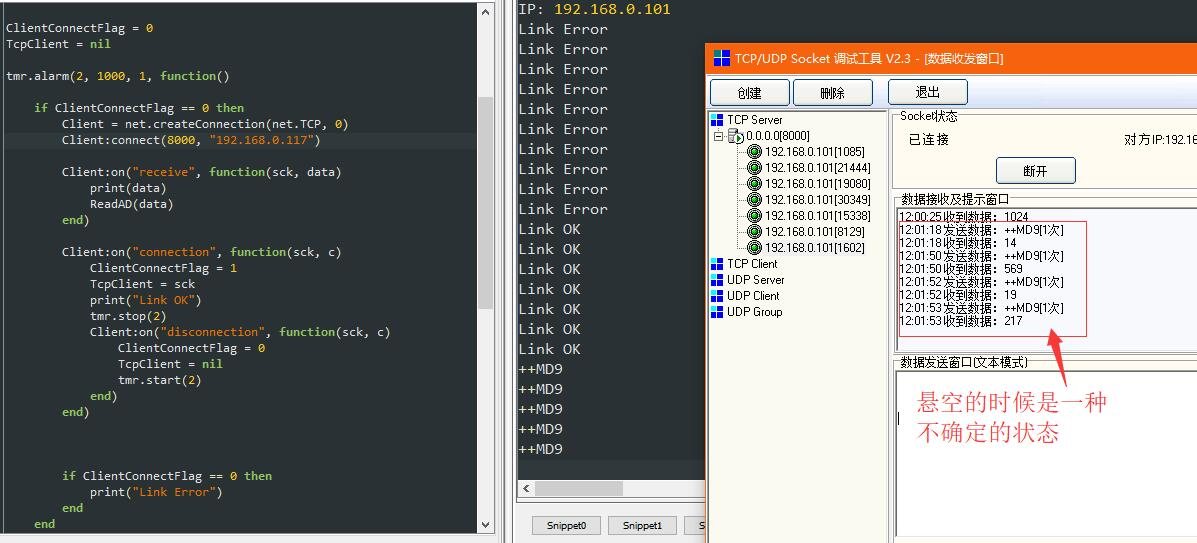
Task: Click 断开 to disconnect the socket
Action: point(1035,171)
